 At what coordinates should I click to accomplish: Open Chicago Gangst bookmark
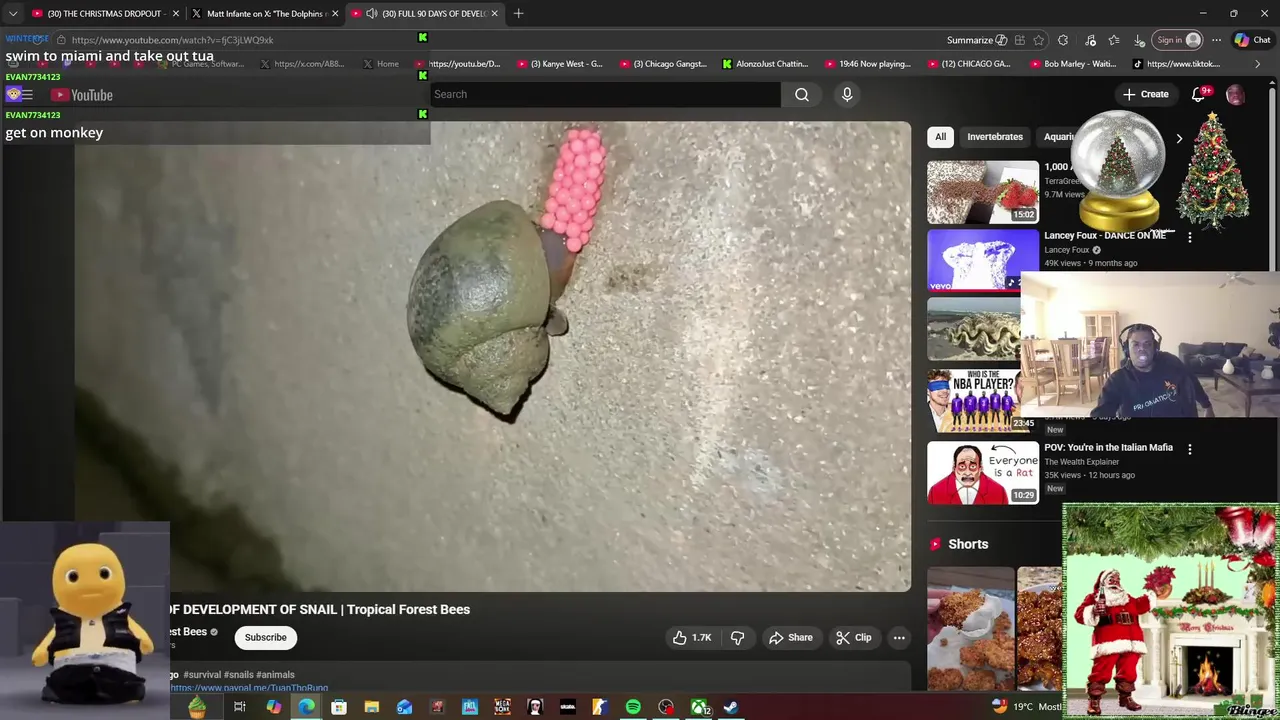[662, 64]
